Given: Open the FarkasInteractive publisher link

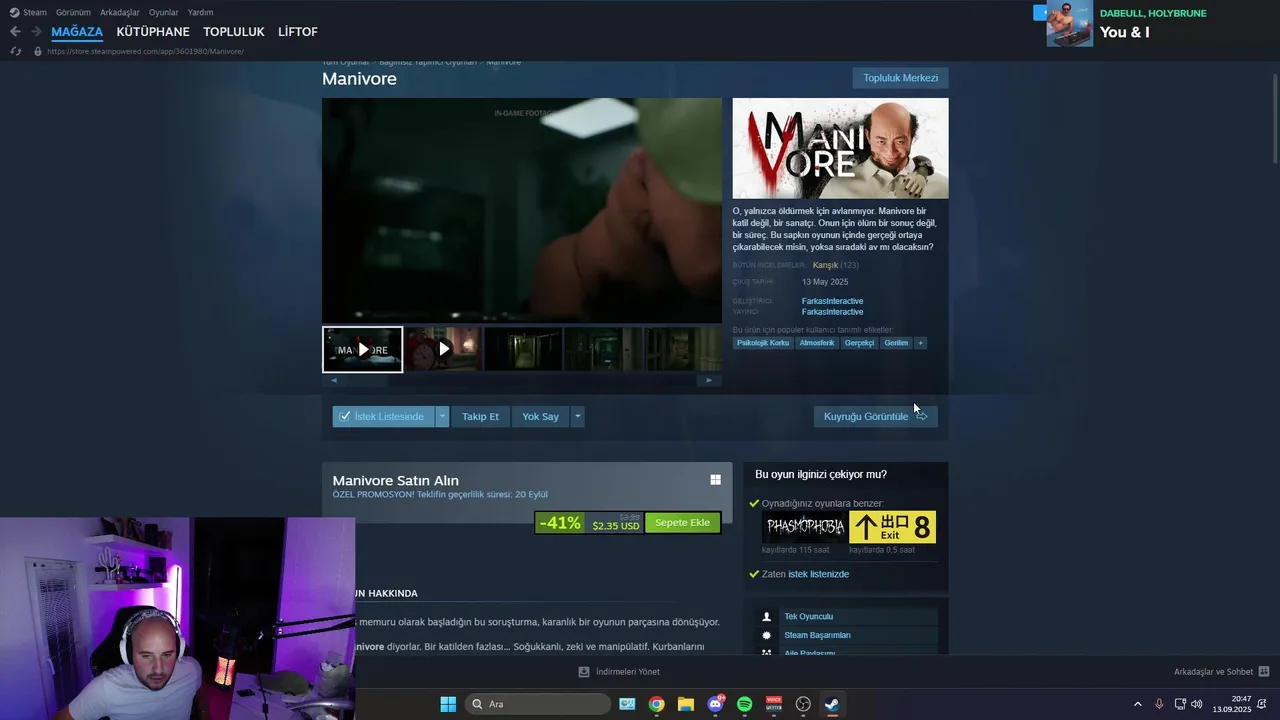Looking at the screenshot, I should click(832, 312).
